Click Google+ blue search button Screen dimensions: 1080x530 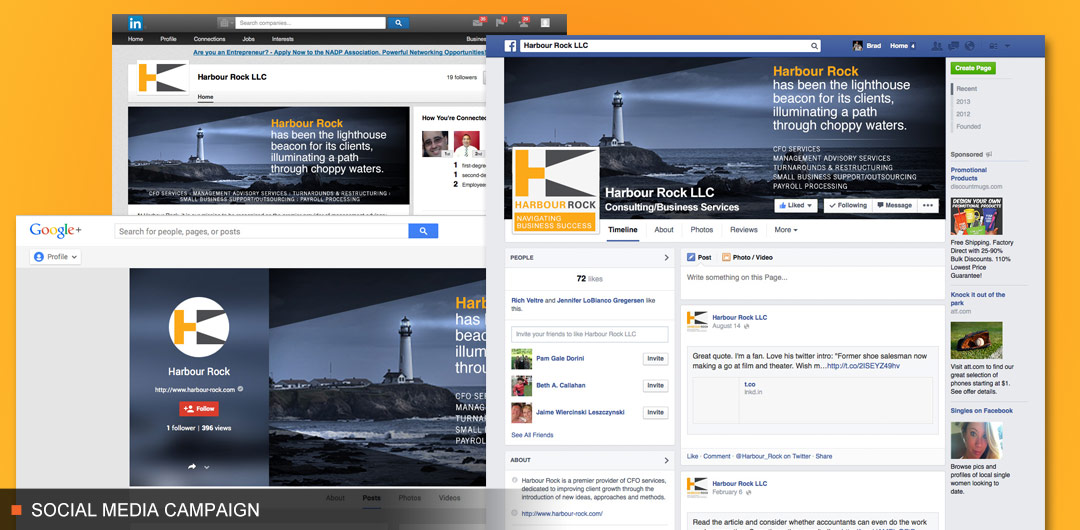(423, 232)
